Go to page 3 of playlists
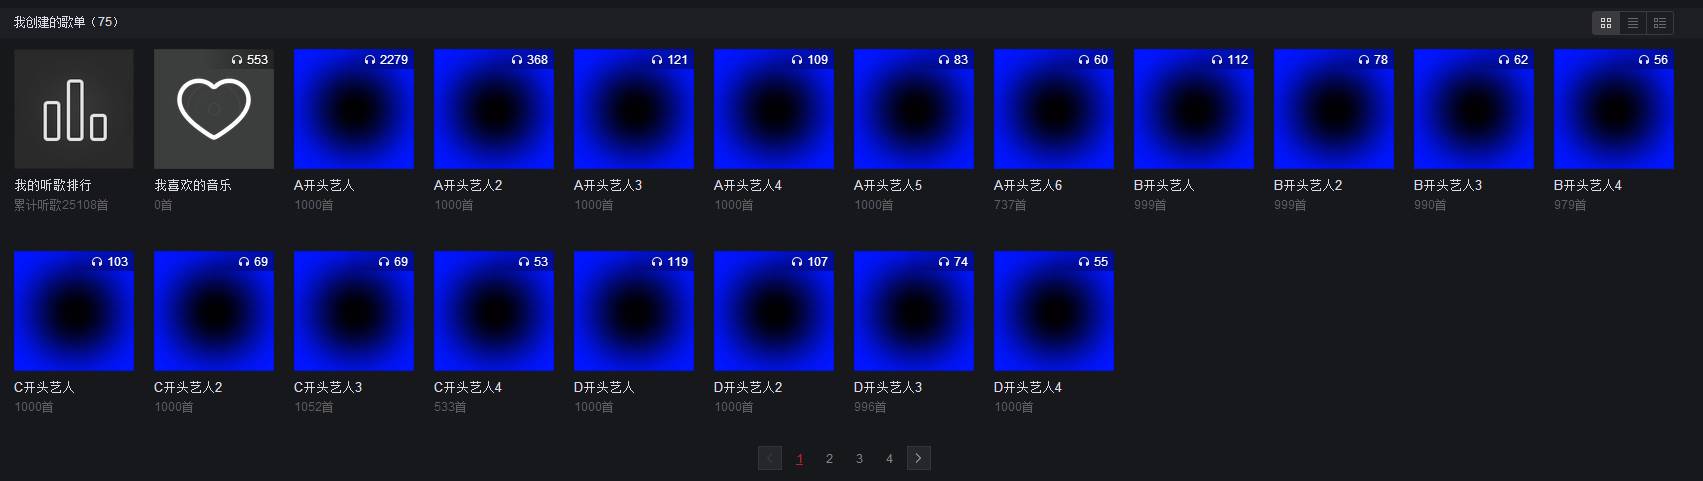 859,459
